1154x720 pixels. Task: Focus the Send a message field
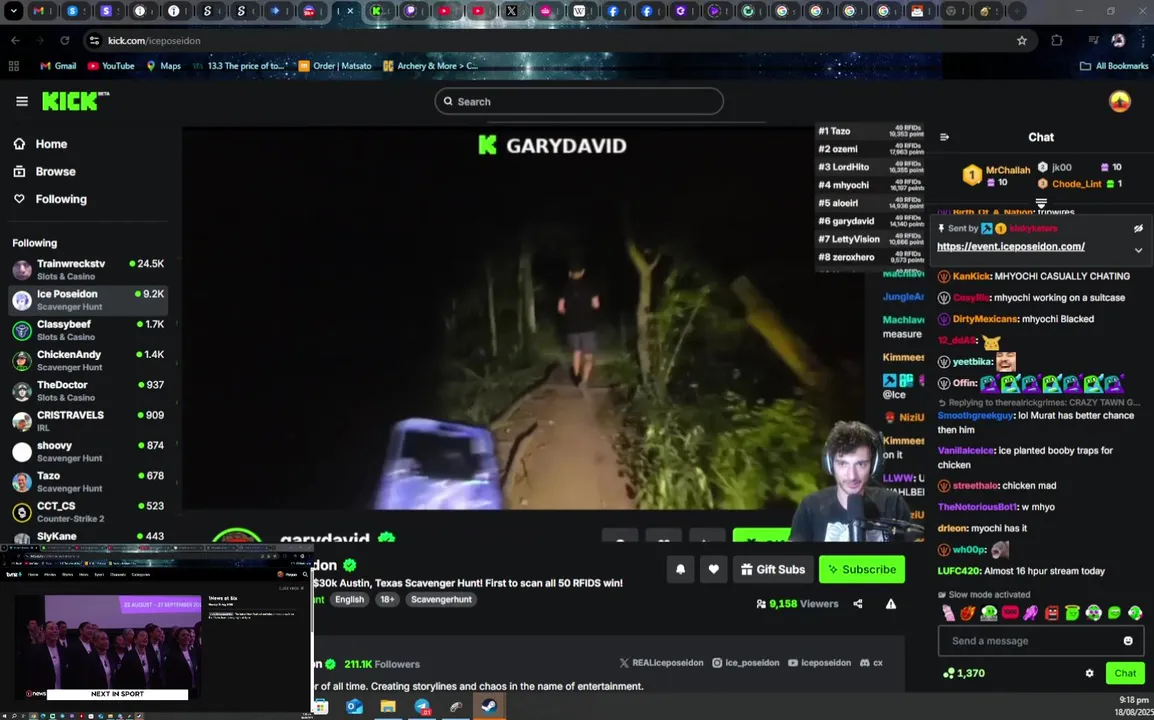point(1041,640)
